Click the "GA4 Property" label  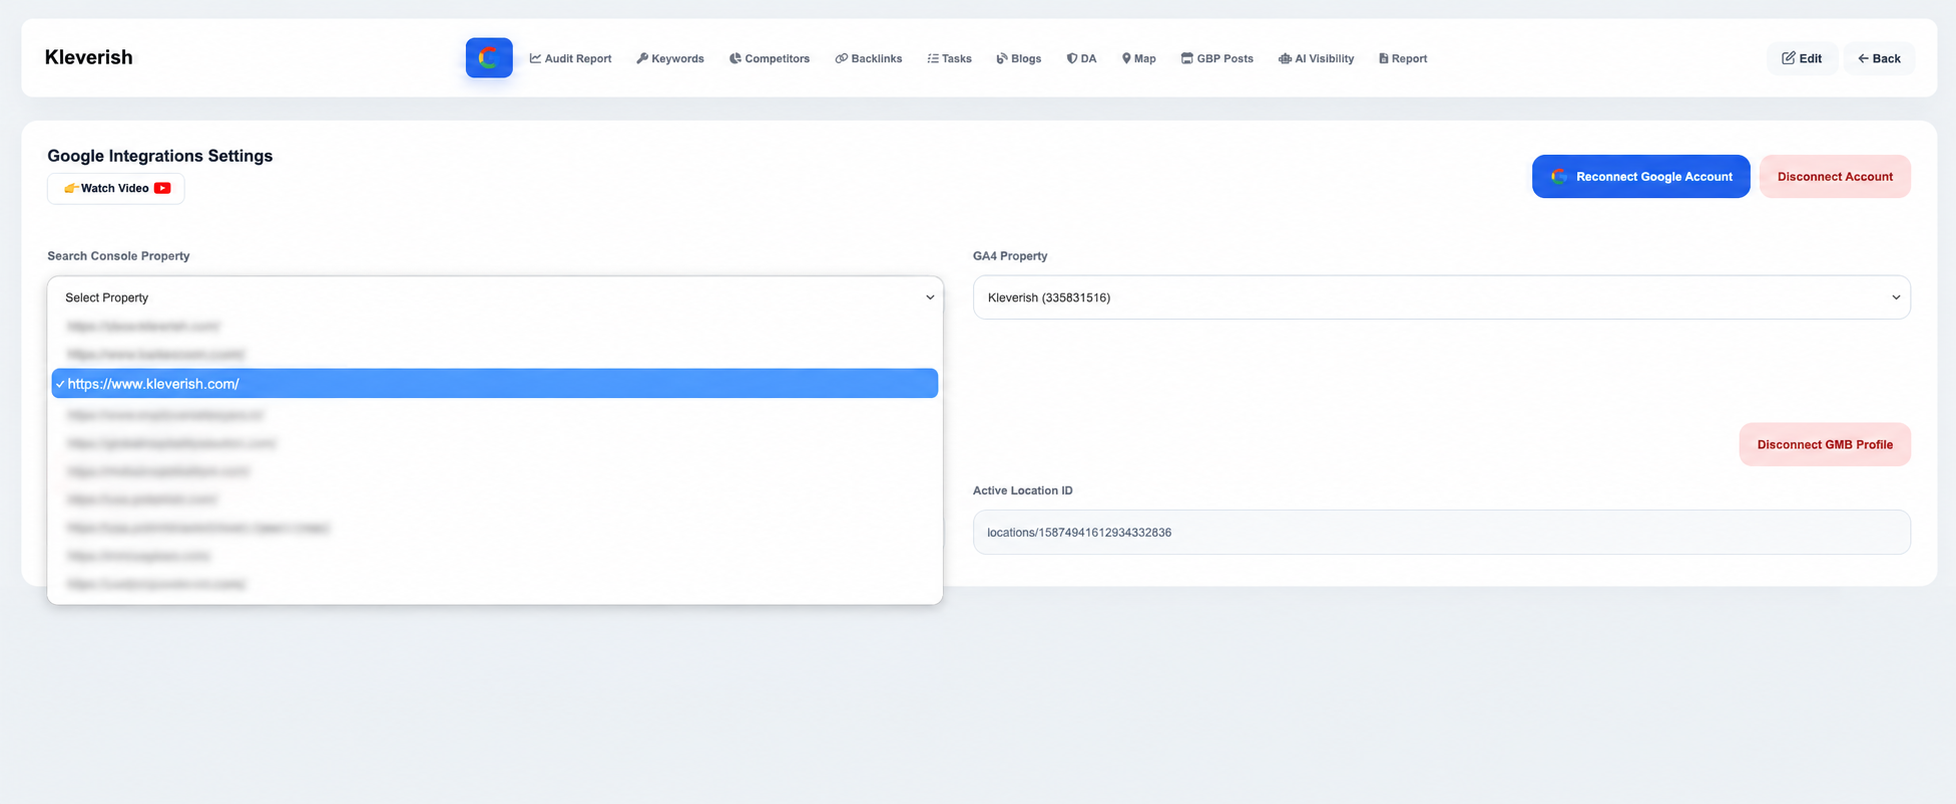1010,256
